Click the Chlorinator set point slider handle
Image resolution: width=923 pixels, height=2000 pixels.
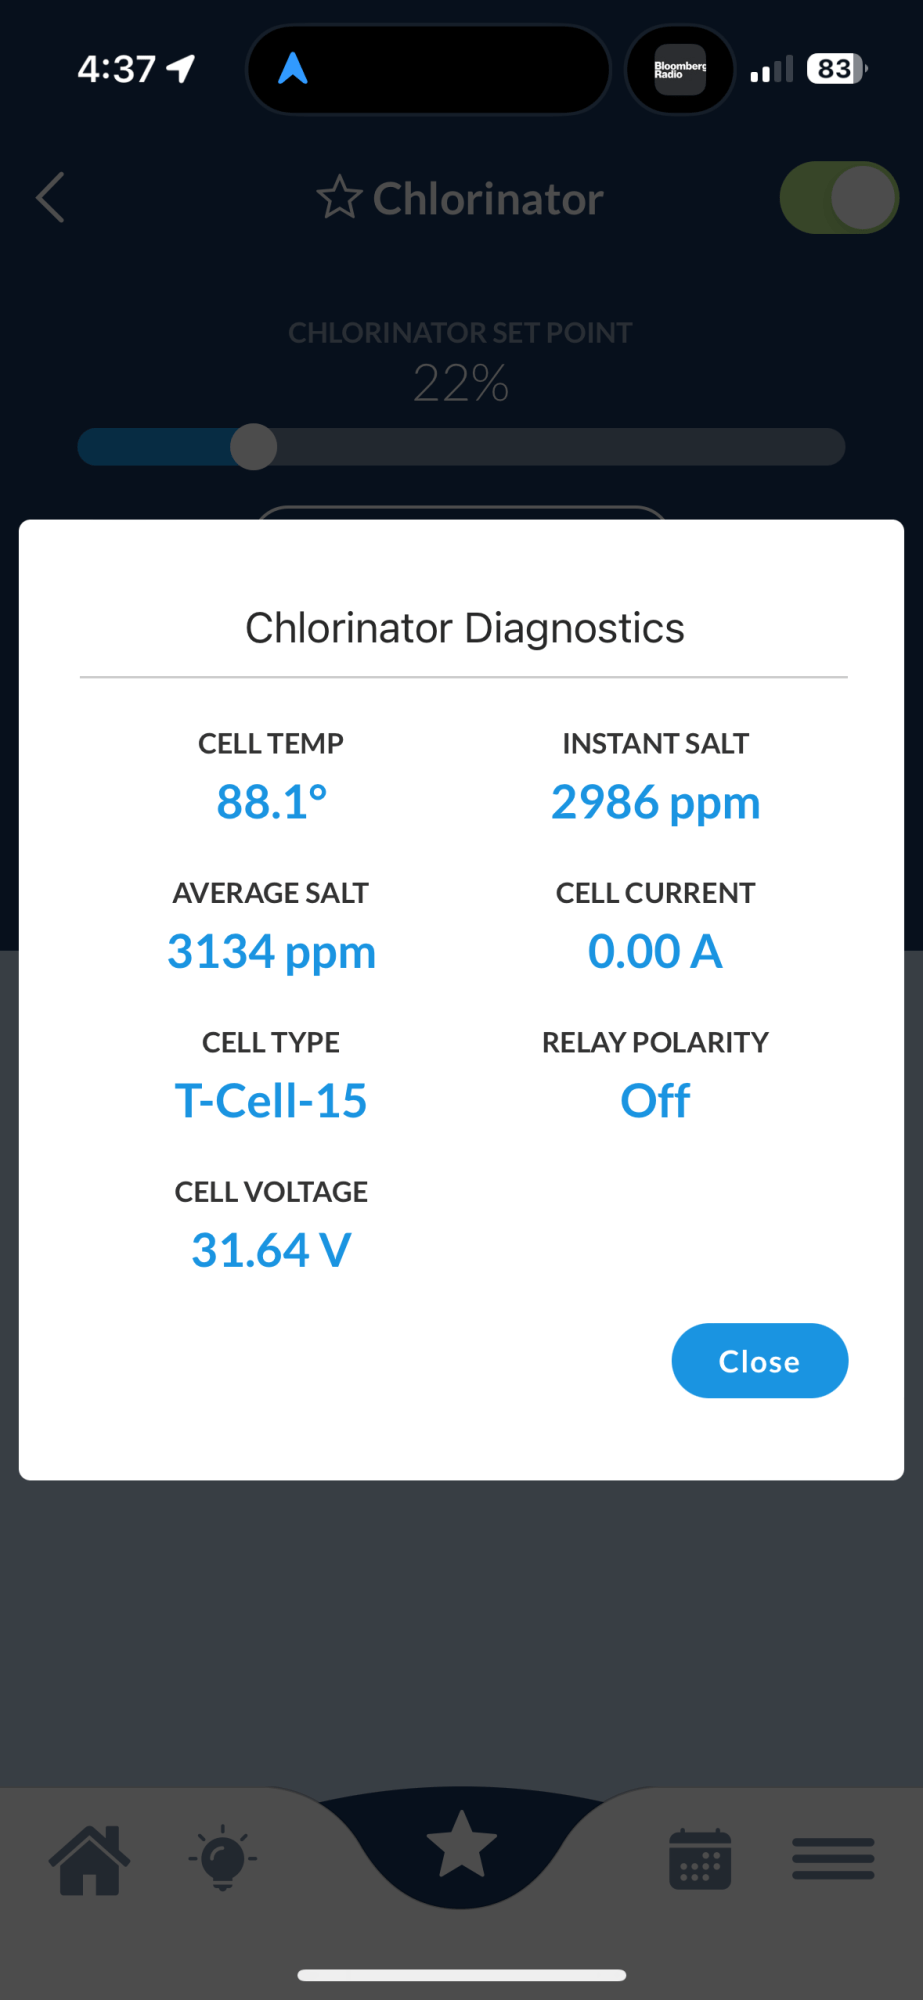click(254, 446)
